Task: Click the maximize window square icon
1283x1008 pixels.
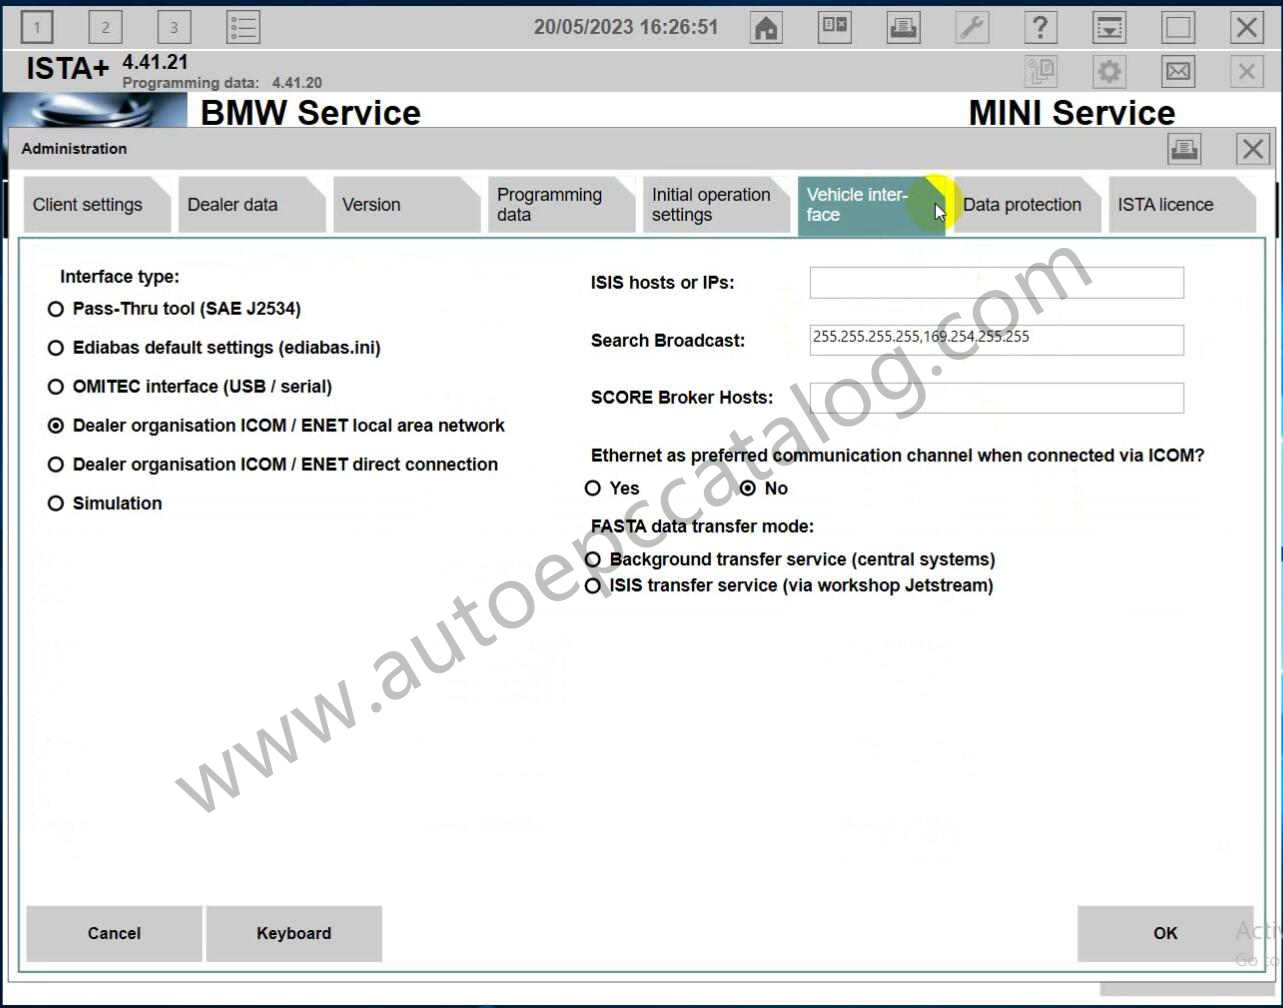Action: click(1178, 27)
